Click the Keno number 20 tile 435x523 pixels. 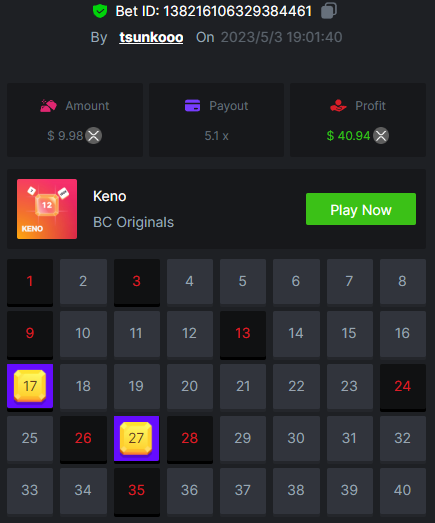tap(190, 386)
